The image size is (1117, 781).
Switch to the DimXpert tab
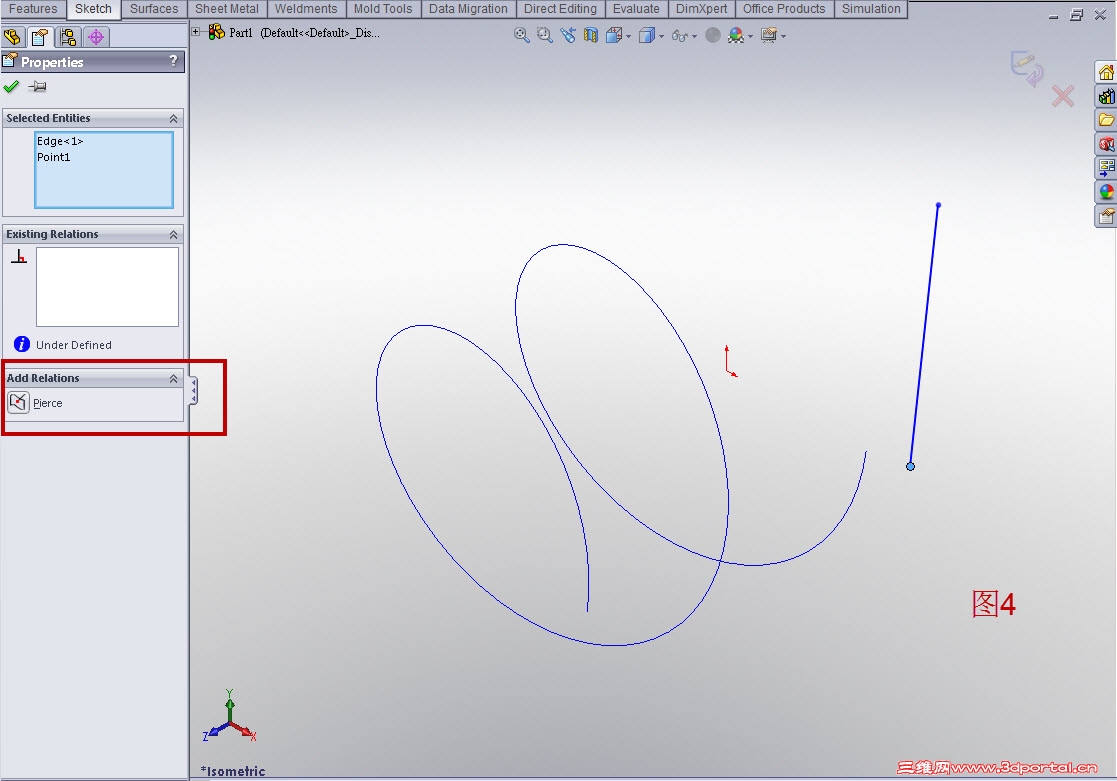(x=702, y=9)
